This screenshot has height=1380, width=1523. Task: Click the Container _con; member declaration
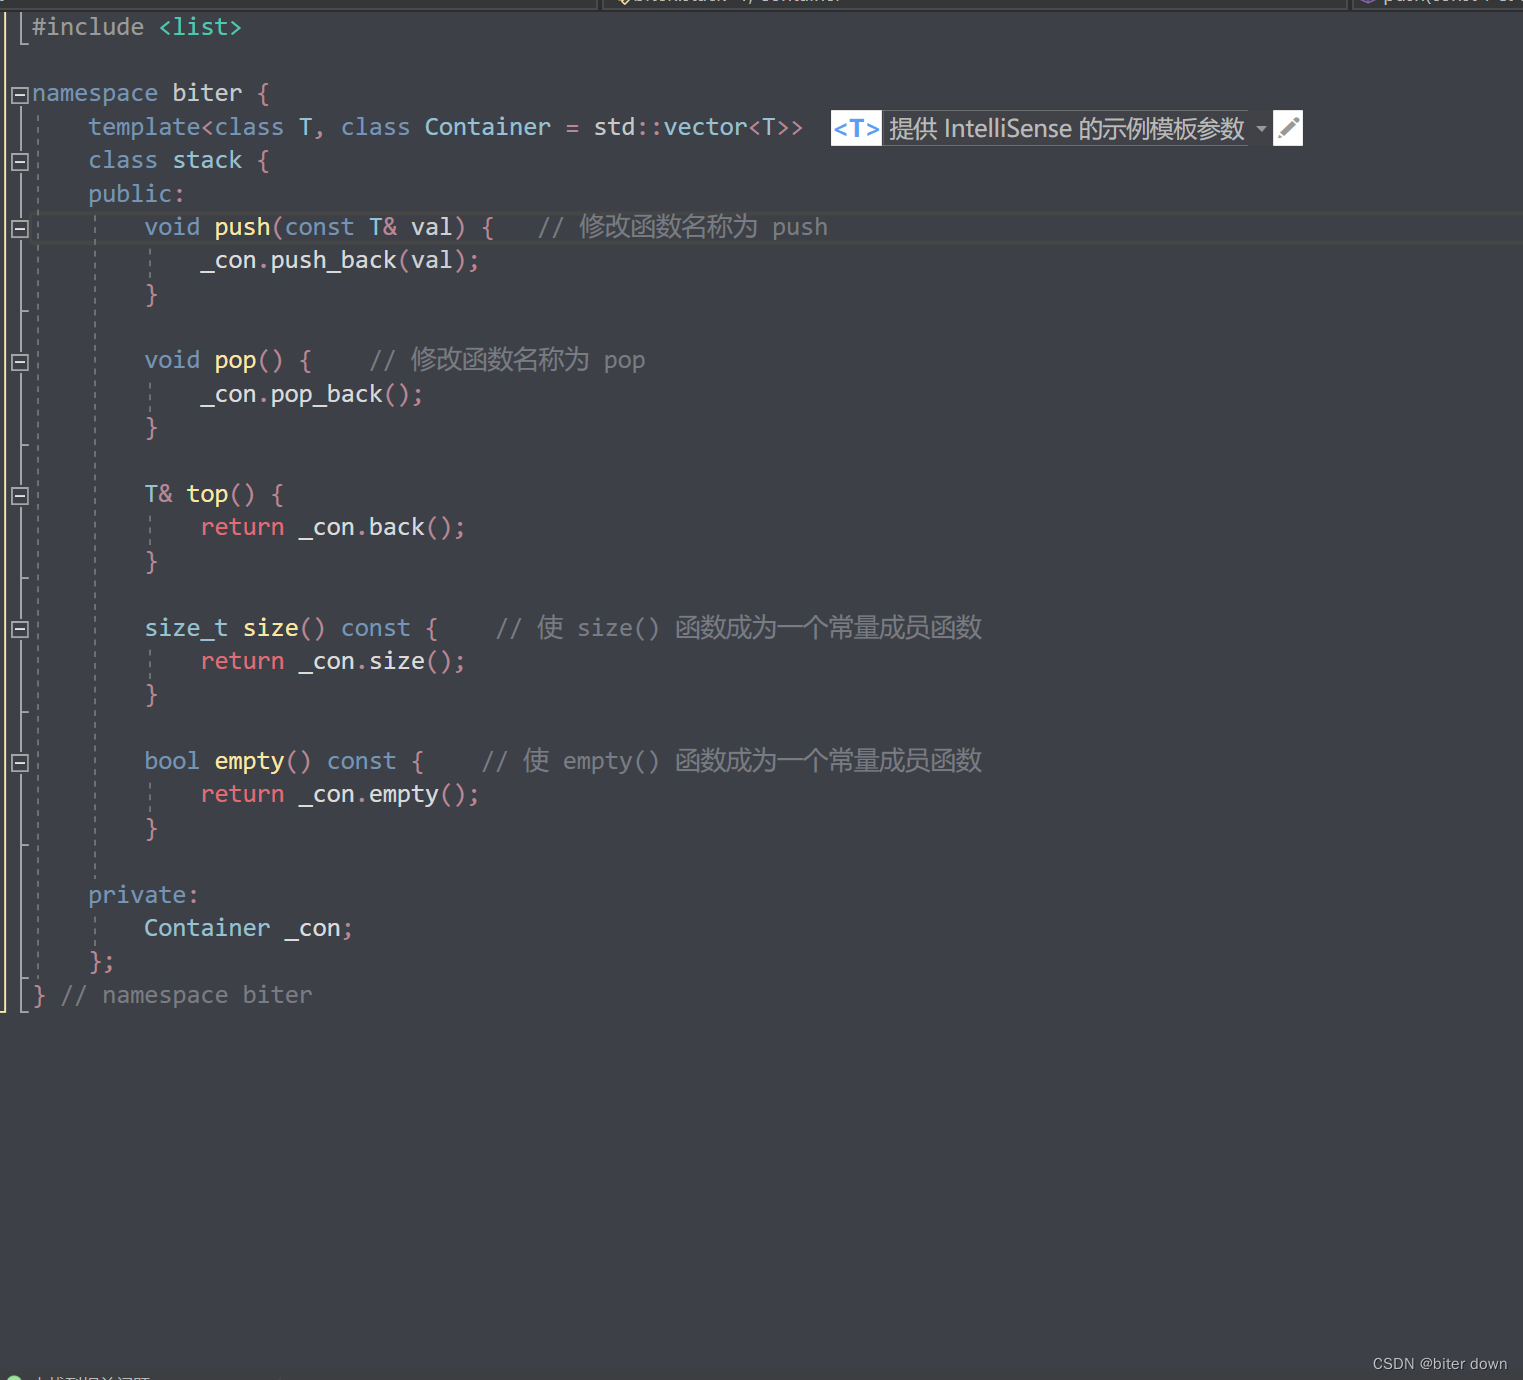pyautogui.click(x=249, y=928)
